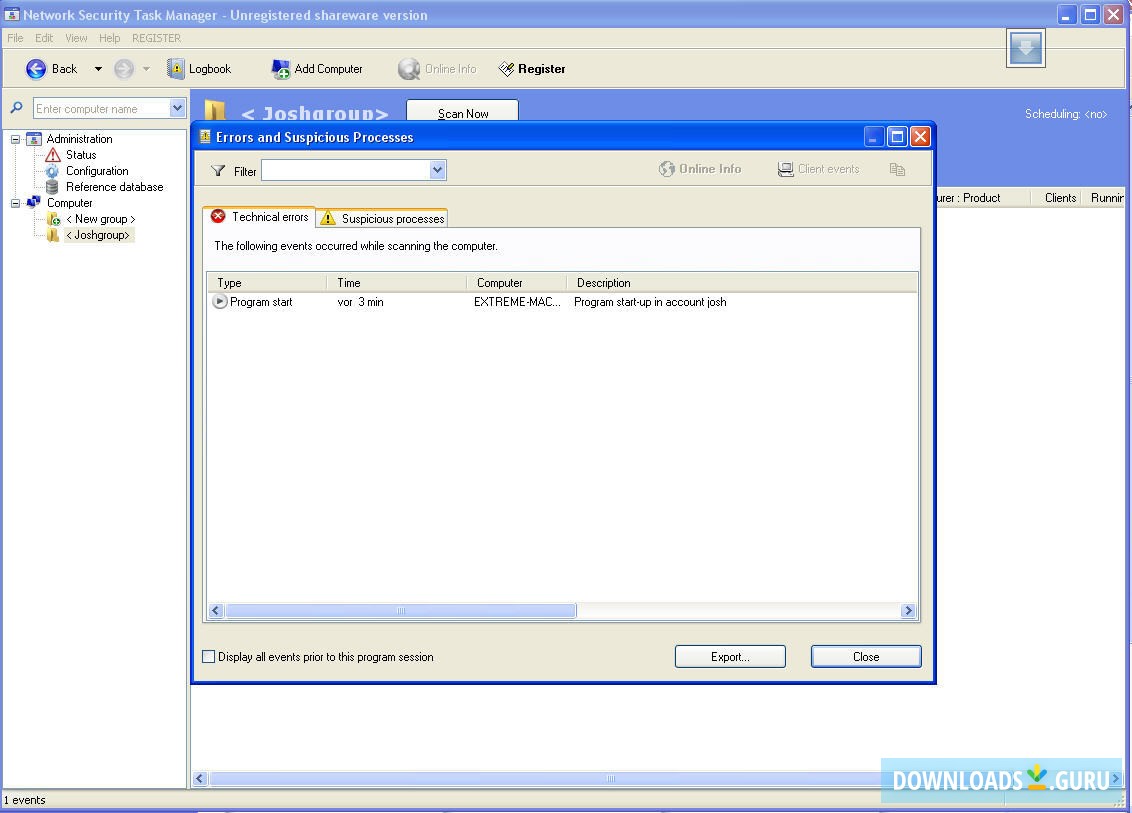Image resolution: width=1132 pixels, height=813 pixels.
Task: Open the REGISTER menu
Action: 157,38
